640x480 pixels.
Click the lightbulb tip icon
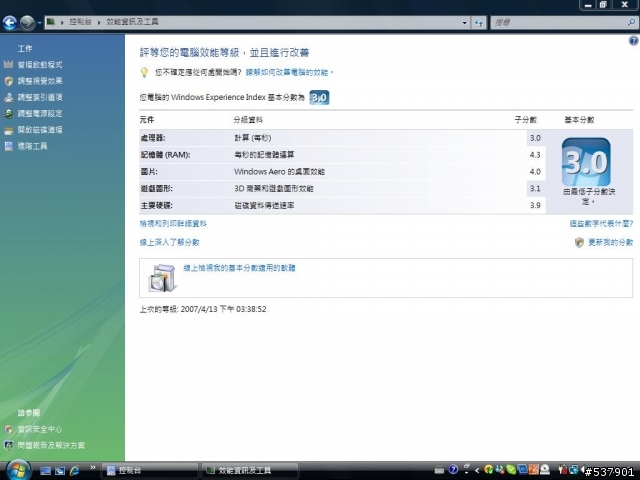click(x=144, y=72)
